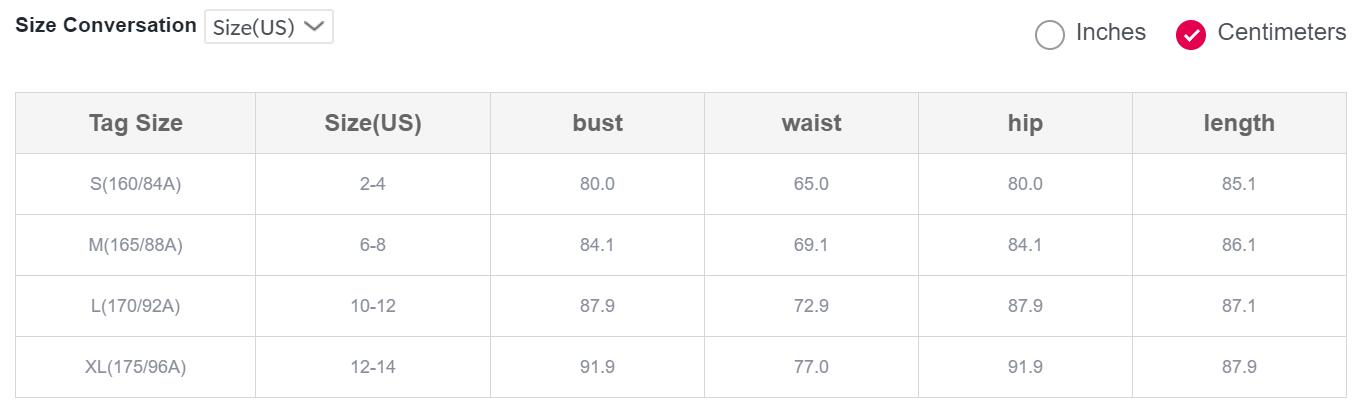1365x420 pixels.
Task: Select the Inches radio button
Action: [x=1049, y=35]
